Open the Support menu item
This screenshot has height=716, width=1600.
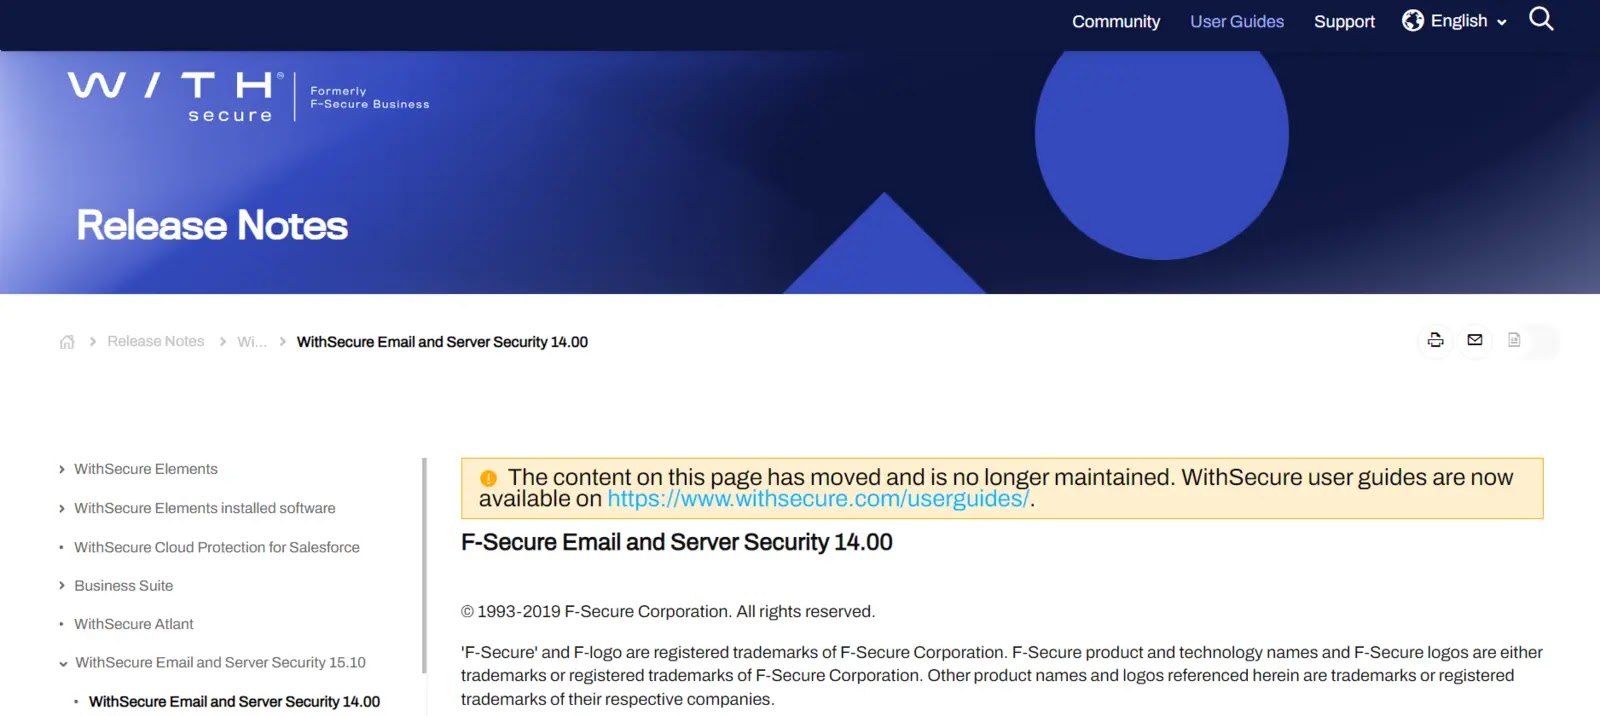[x=1344, y=21]
